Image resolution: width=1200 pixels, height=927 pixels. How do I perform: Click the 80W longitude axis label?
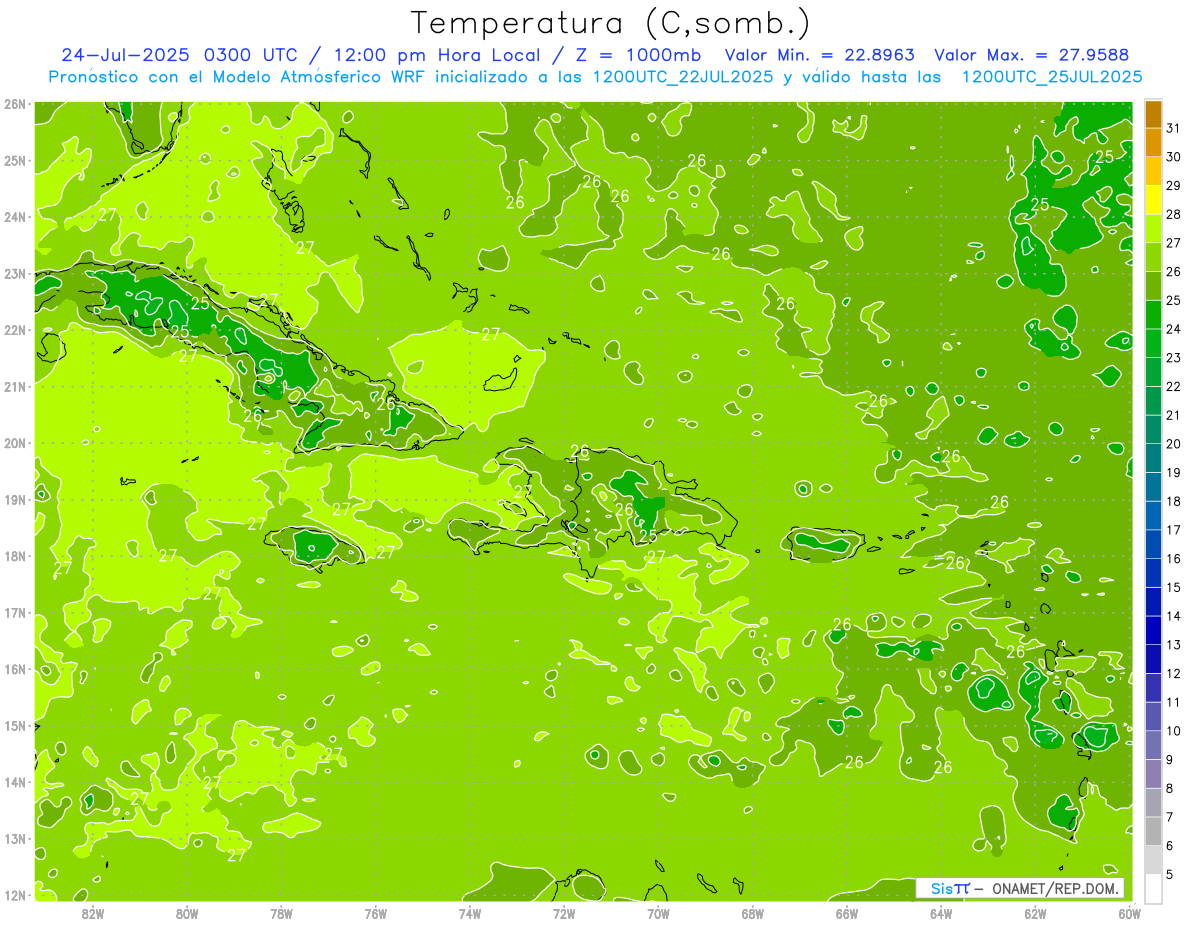click(187, 913)
